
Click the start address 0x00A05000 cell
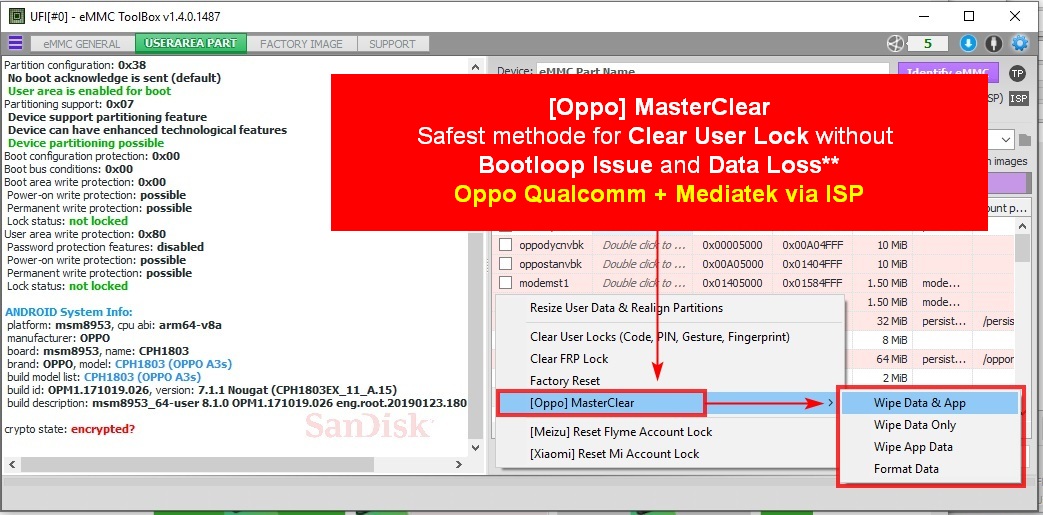[x=732, y=263]
